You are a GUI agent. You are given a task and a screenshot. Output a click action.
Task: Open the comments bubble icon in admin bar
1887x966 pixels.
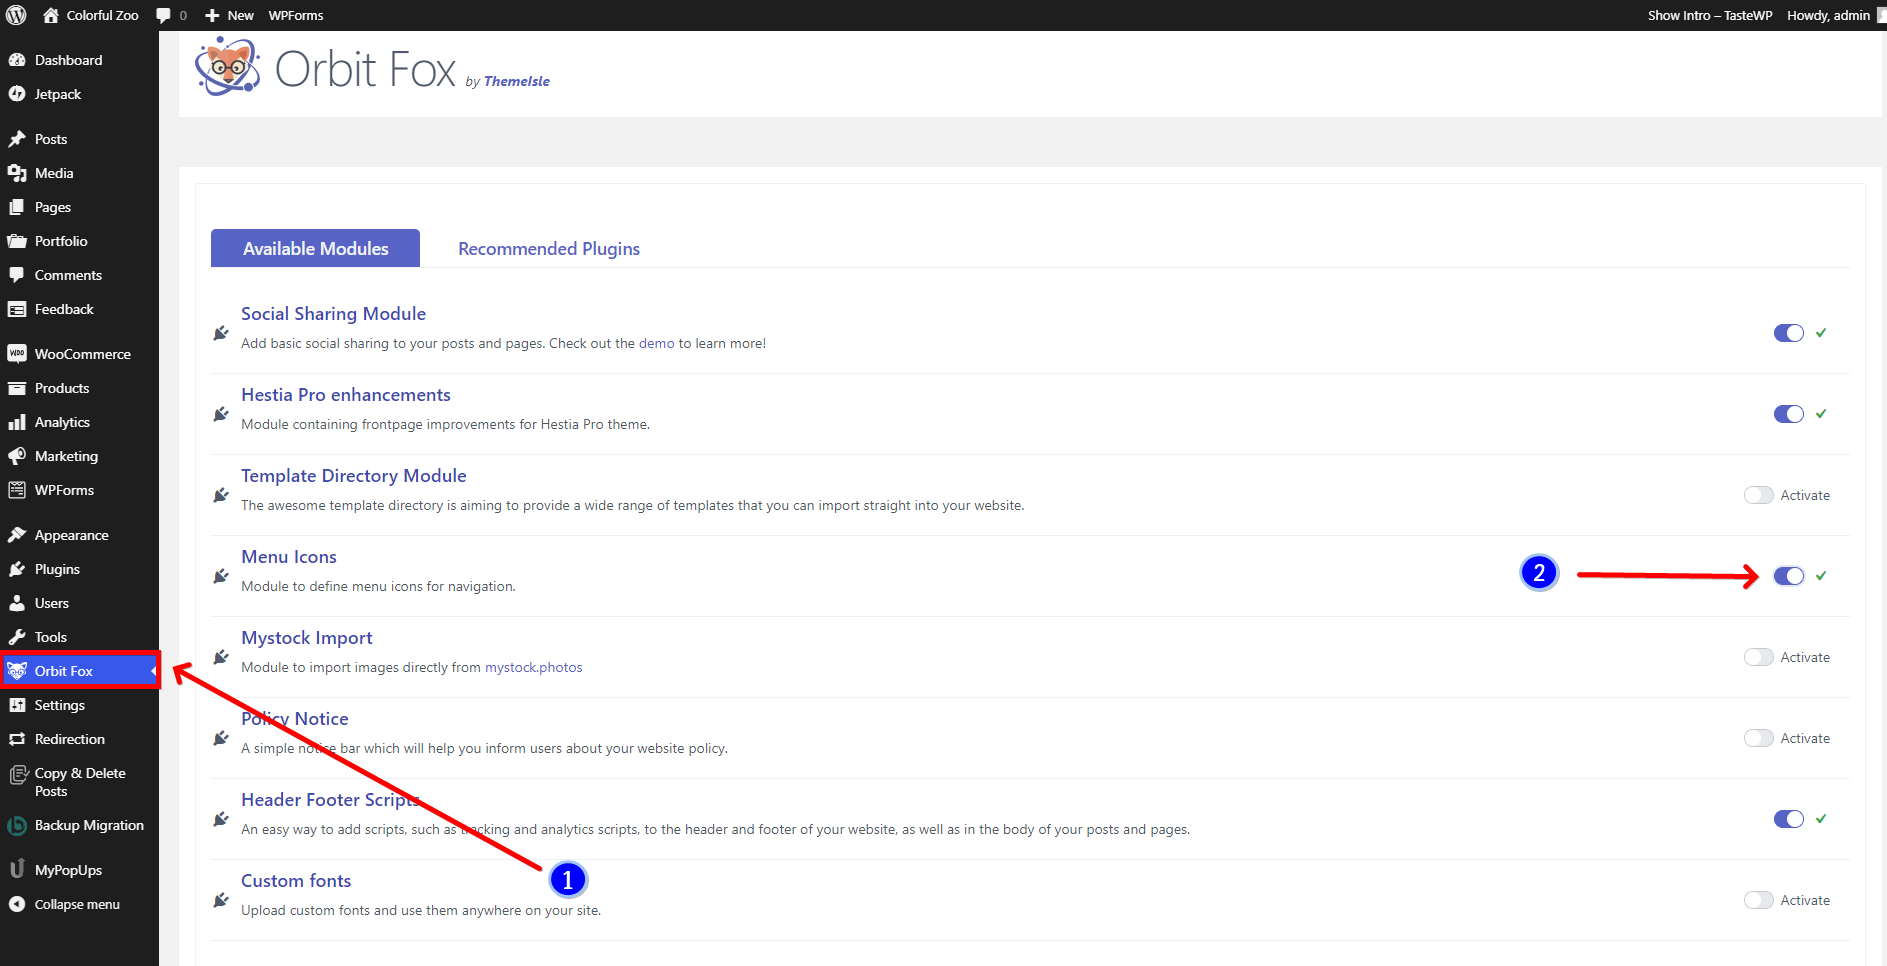coord(164,15)
